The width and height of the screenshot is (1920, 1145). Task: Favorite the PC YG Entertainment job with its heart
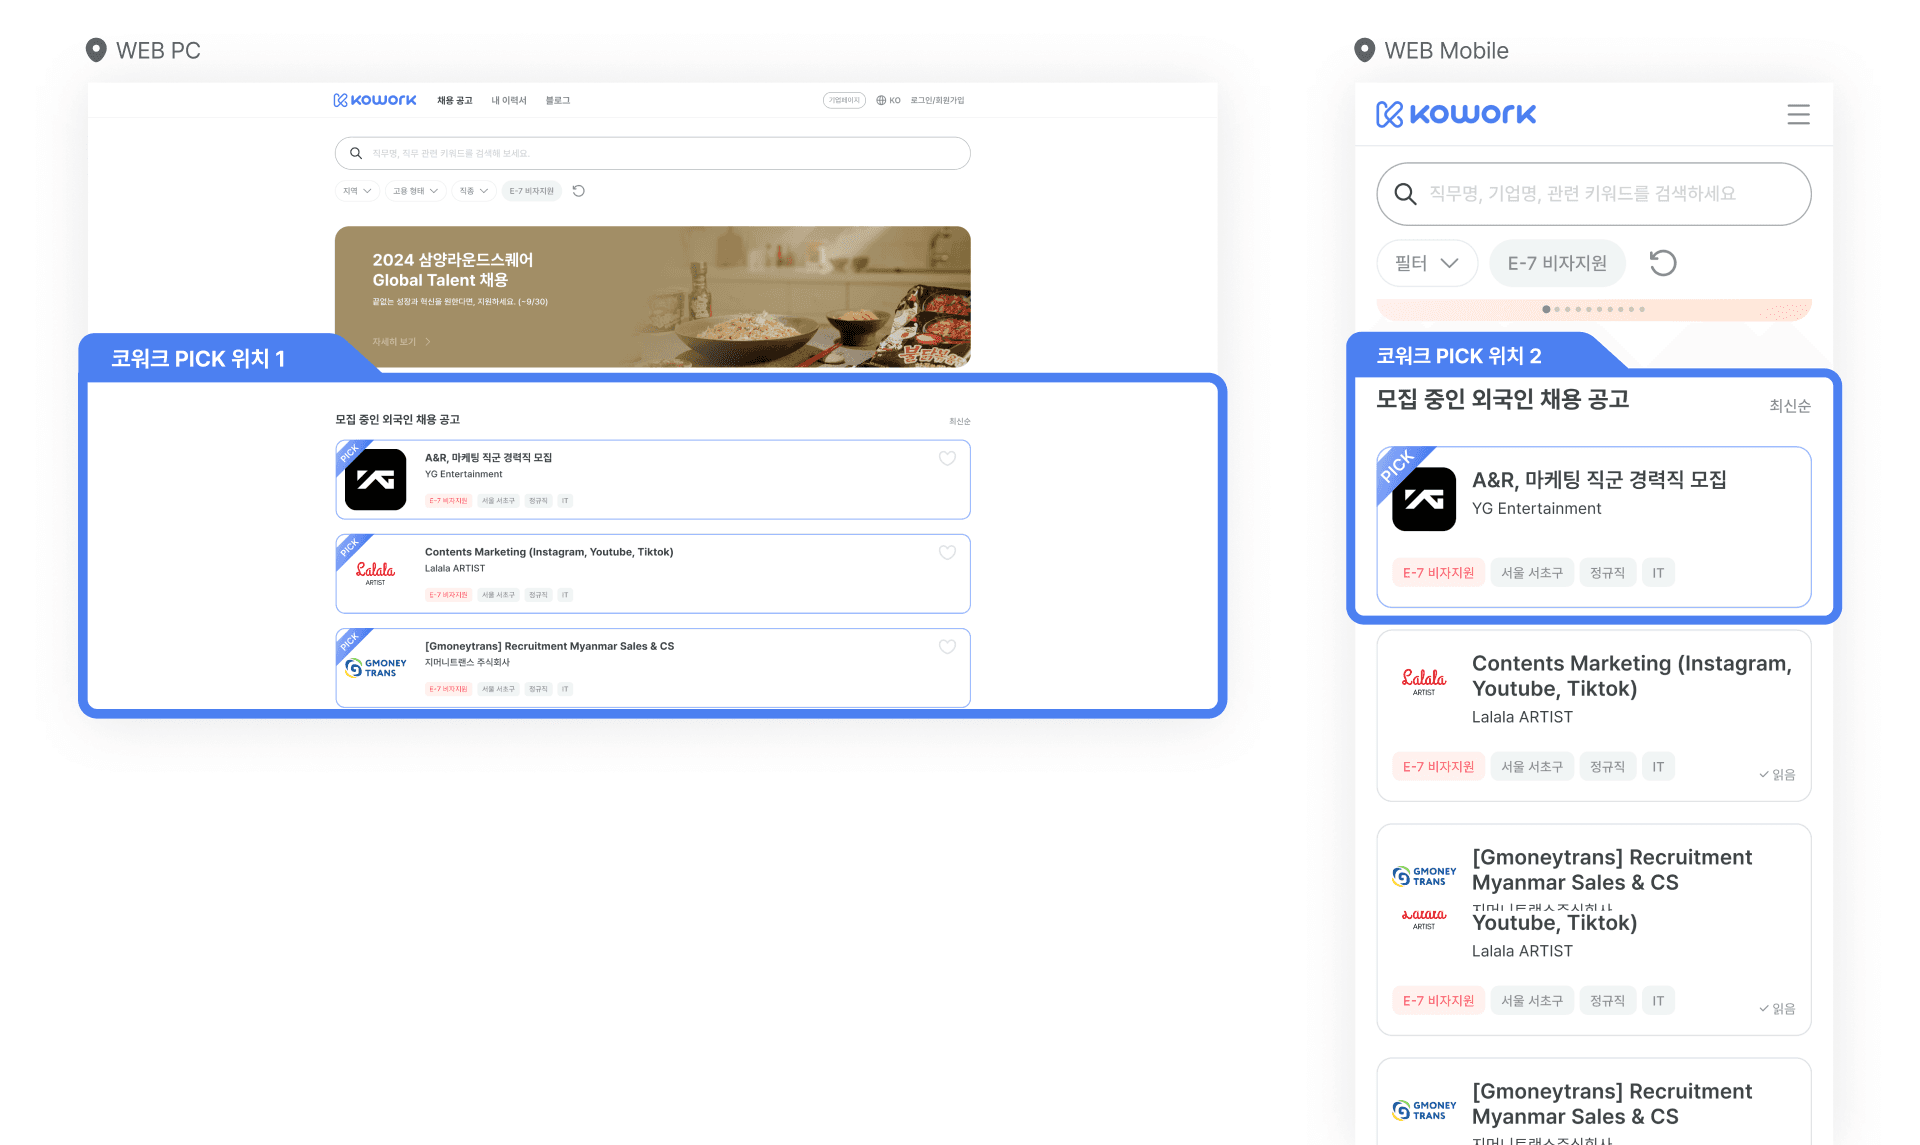pos(947,458)
